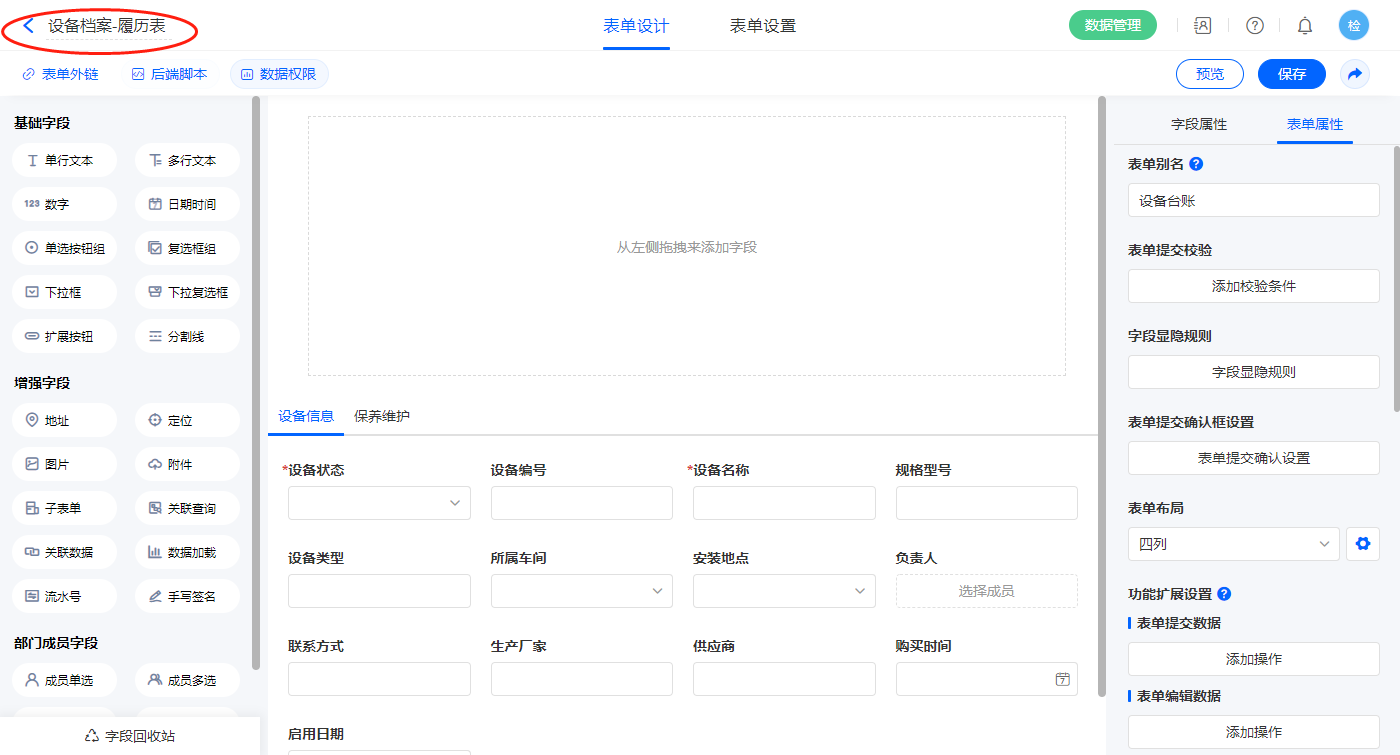Open the notifications bell icon
Screen dimensions: 1400x755
[1305, 26]
